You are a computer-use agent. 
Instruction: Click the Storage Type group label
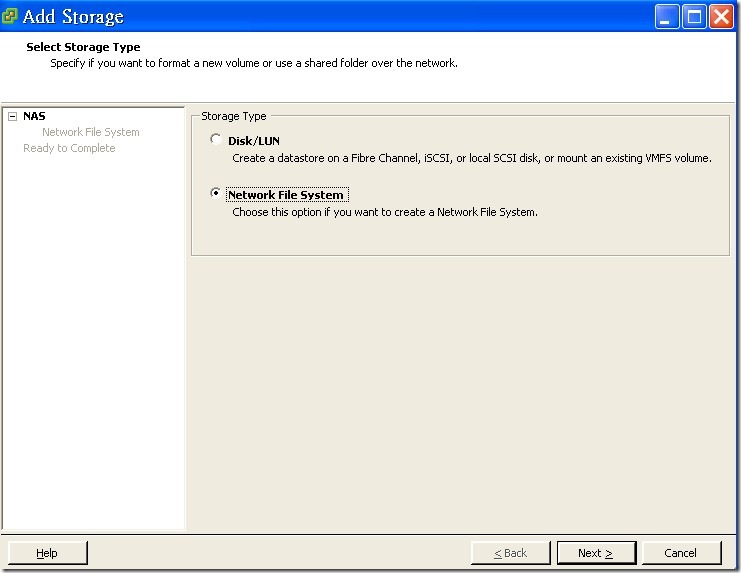[234, 116]
